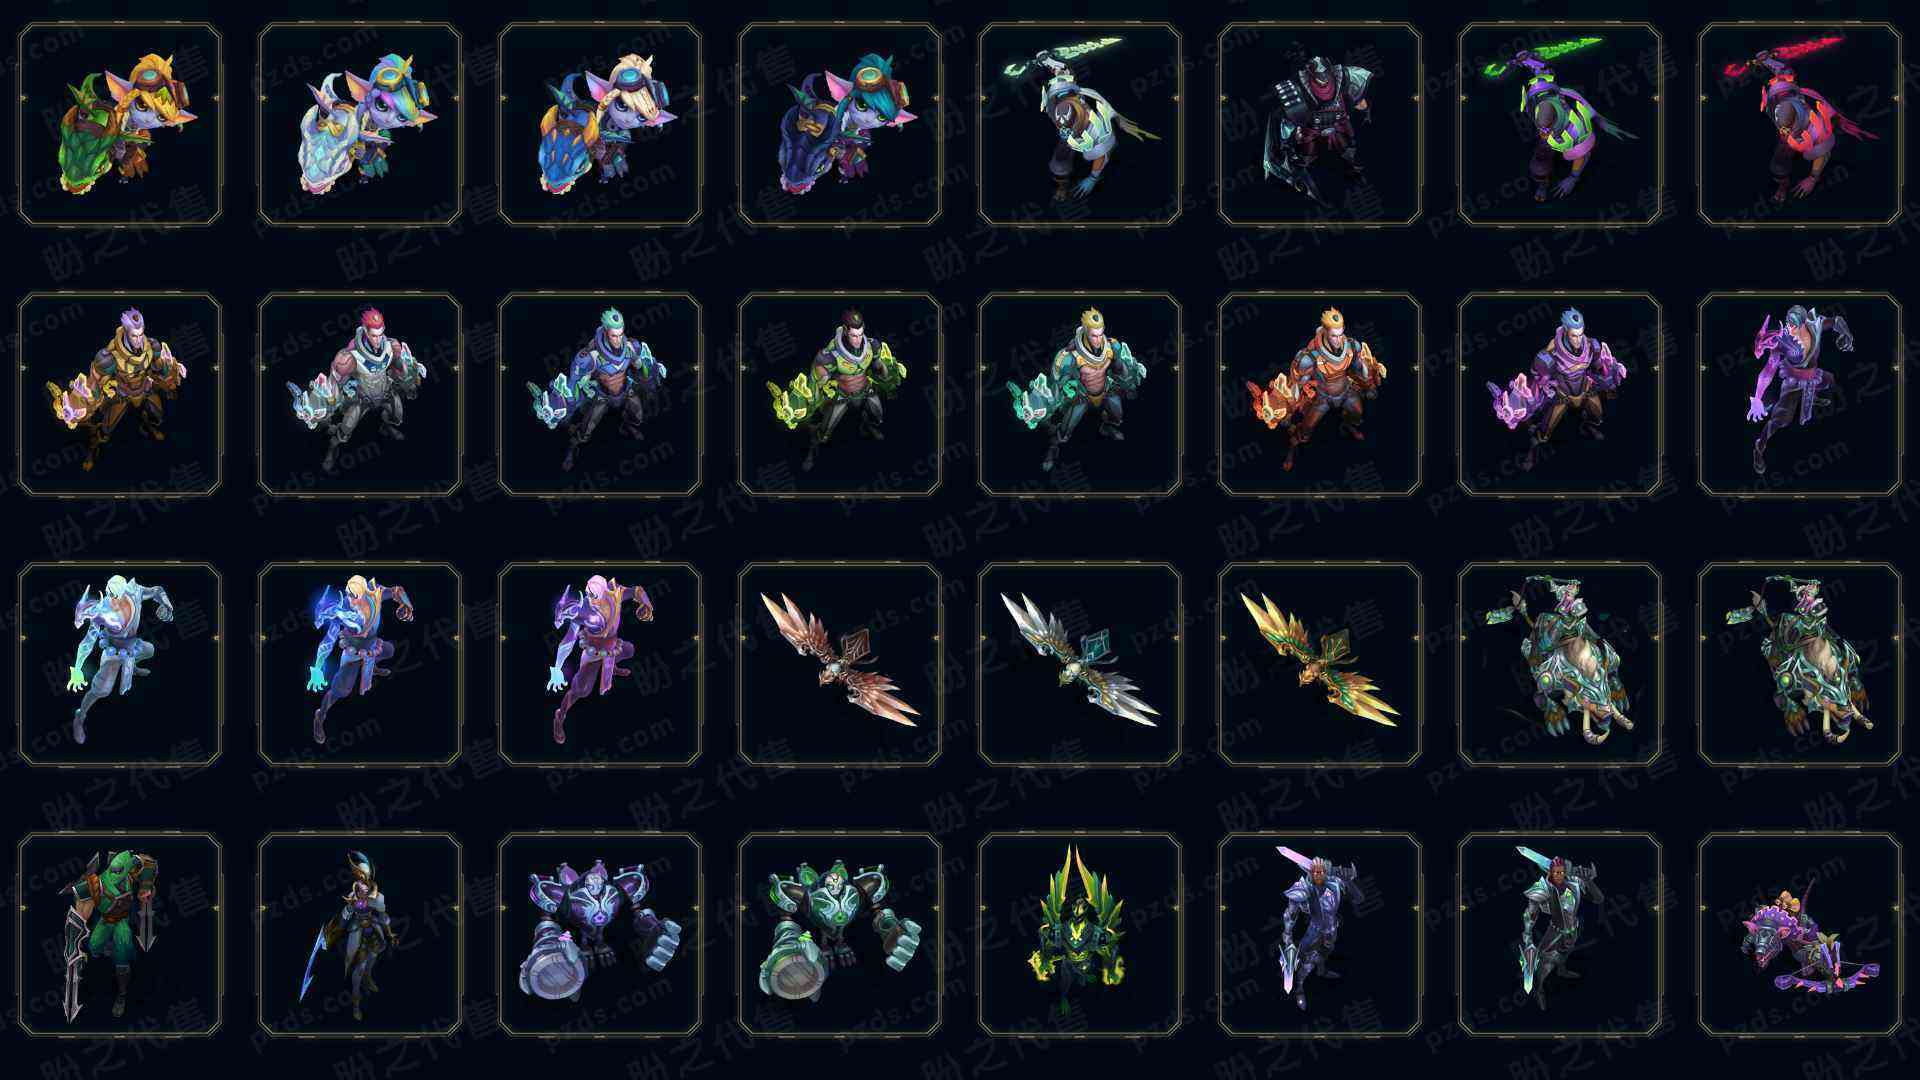Select the white-shelled yordle chroma thumbnail
The image size is (1920, 1080).
pyautogui.click(x=360, y=124)
